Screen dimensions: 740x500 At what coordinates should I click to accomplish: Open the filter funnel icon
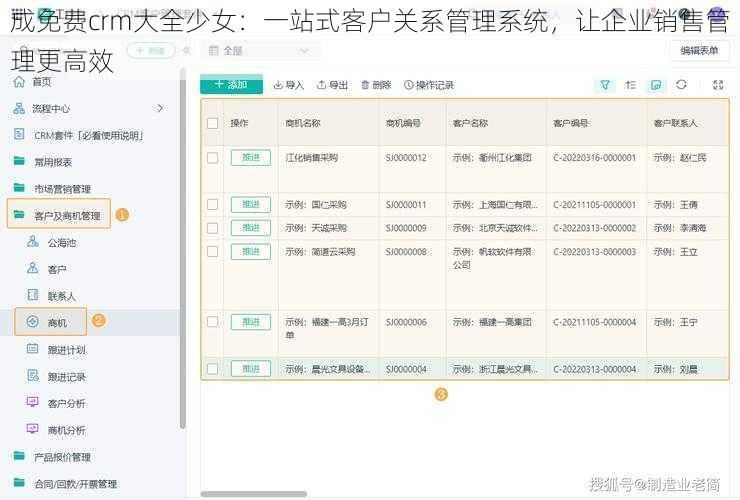coord(605,85)
